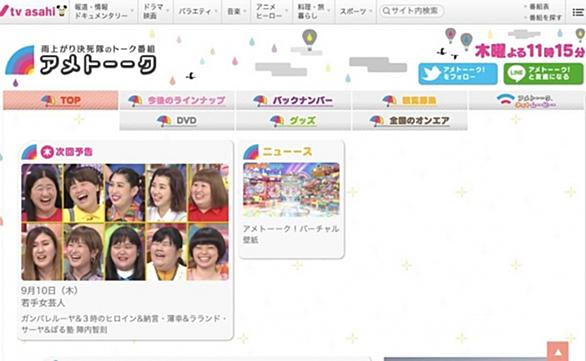586x361 pixels.
Task: Open the DVD tab
Action: 177,121
